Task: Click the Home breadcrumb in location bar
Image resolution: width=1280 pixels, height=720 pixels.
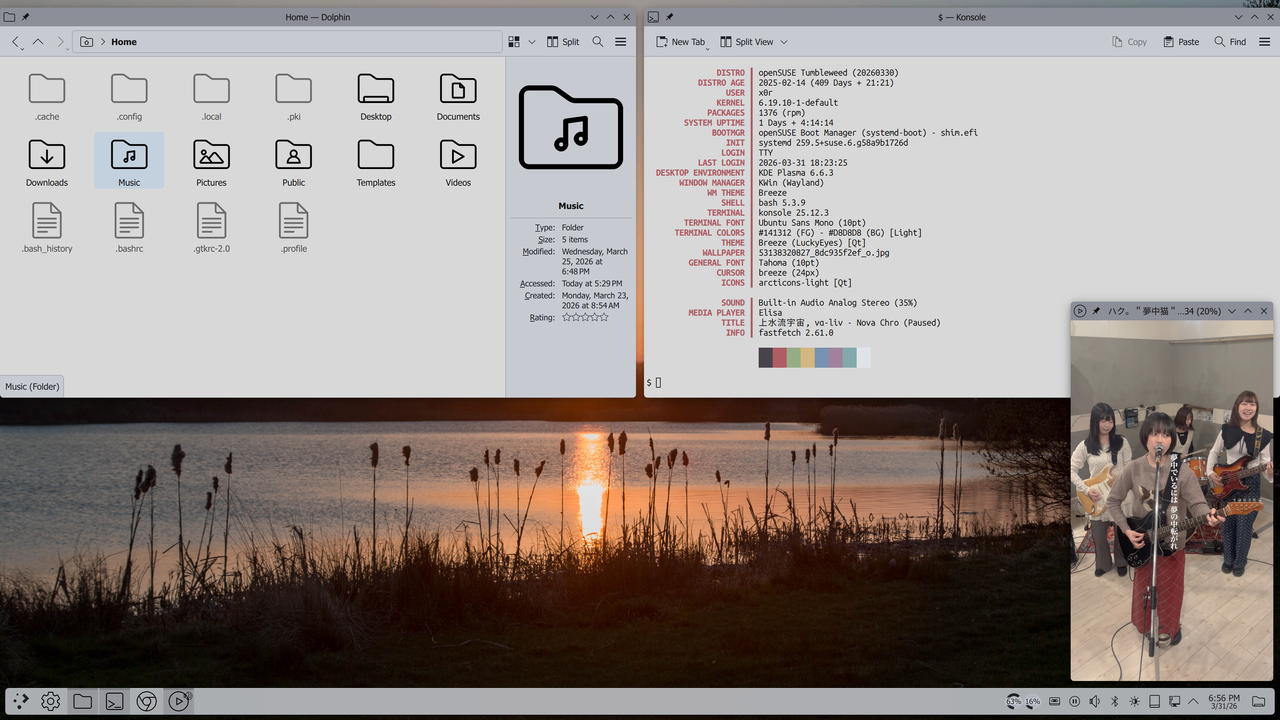Action: pyautogui.click(x=124, y=42)
